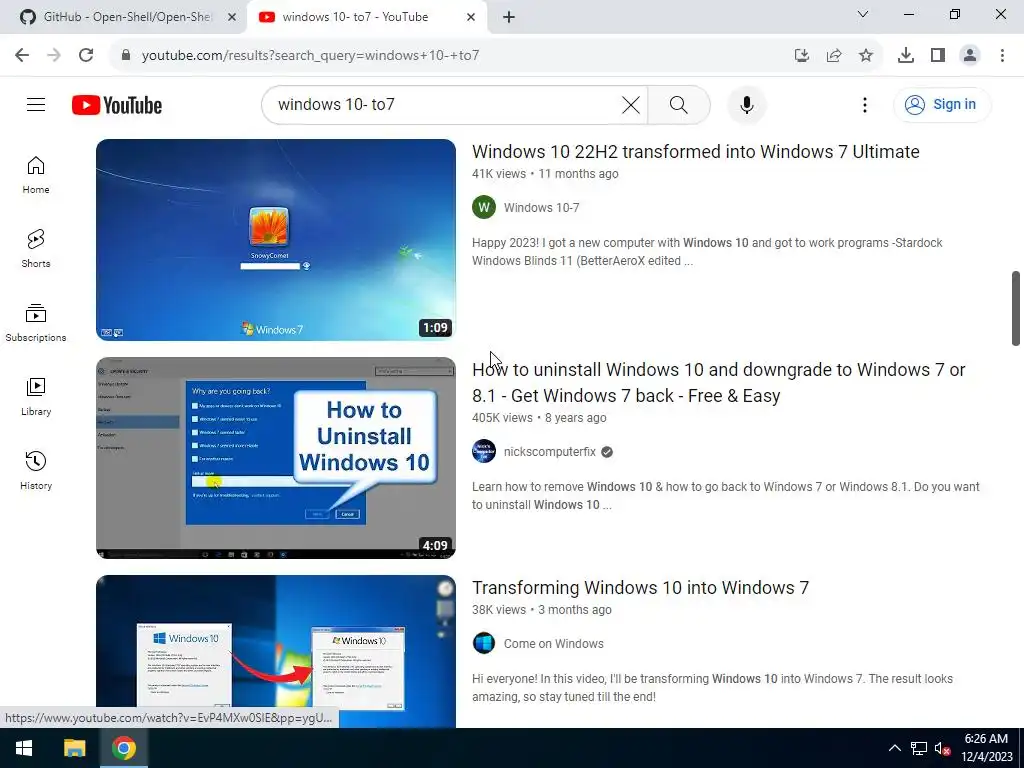This screenshot has height=768, width=1024.
Task: Go to the YouTube logo home
Action: tap(117, 105)
